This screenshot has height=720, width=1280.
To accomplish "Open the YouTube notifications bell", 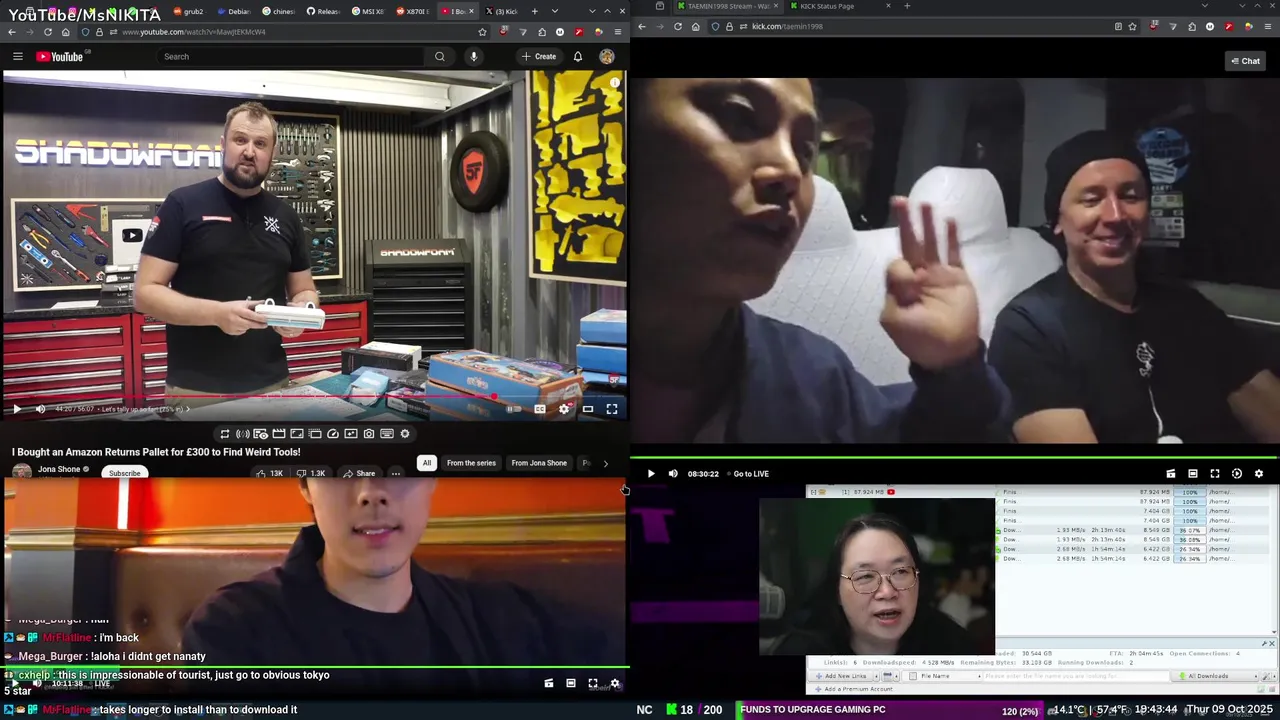I will (x=578, y=56).
